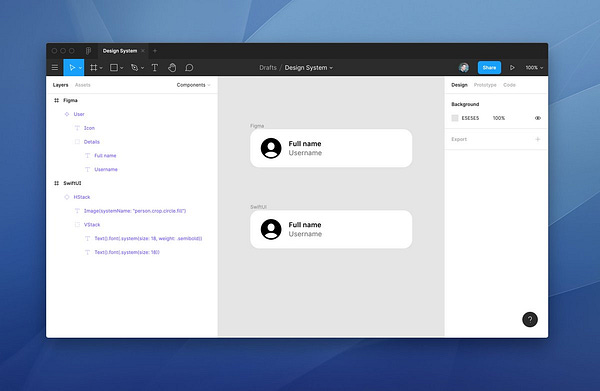This screenshot has height=391, width=600.
Task: Click the E5E5E5 background color swatch
Action: click(x=455, y=118)
